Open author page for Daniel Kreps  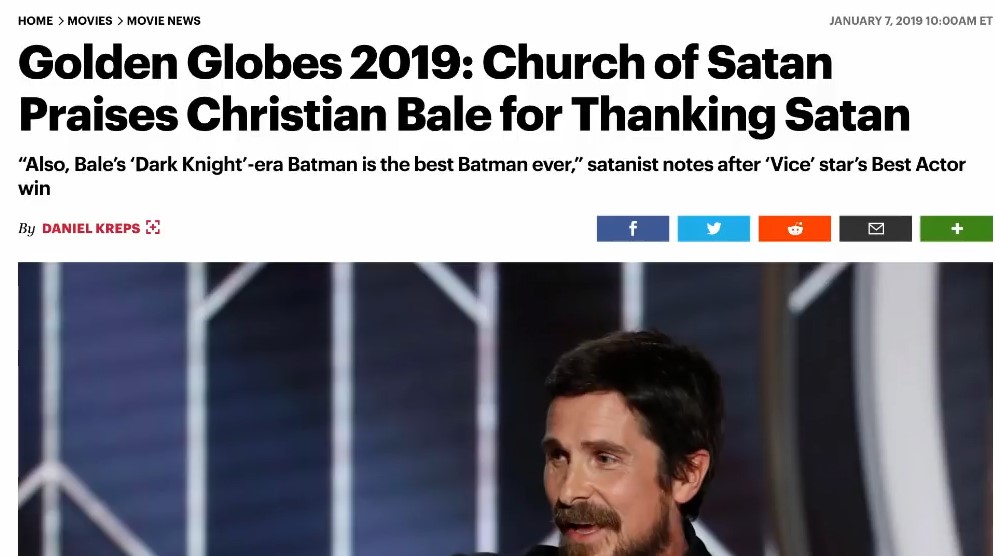(90, 229)
